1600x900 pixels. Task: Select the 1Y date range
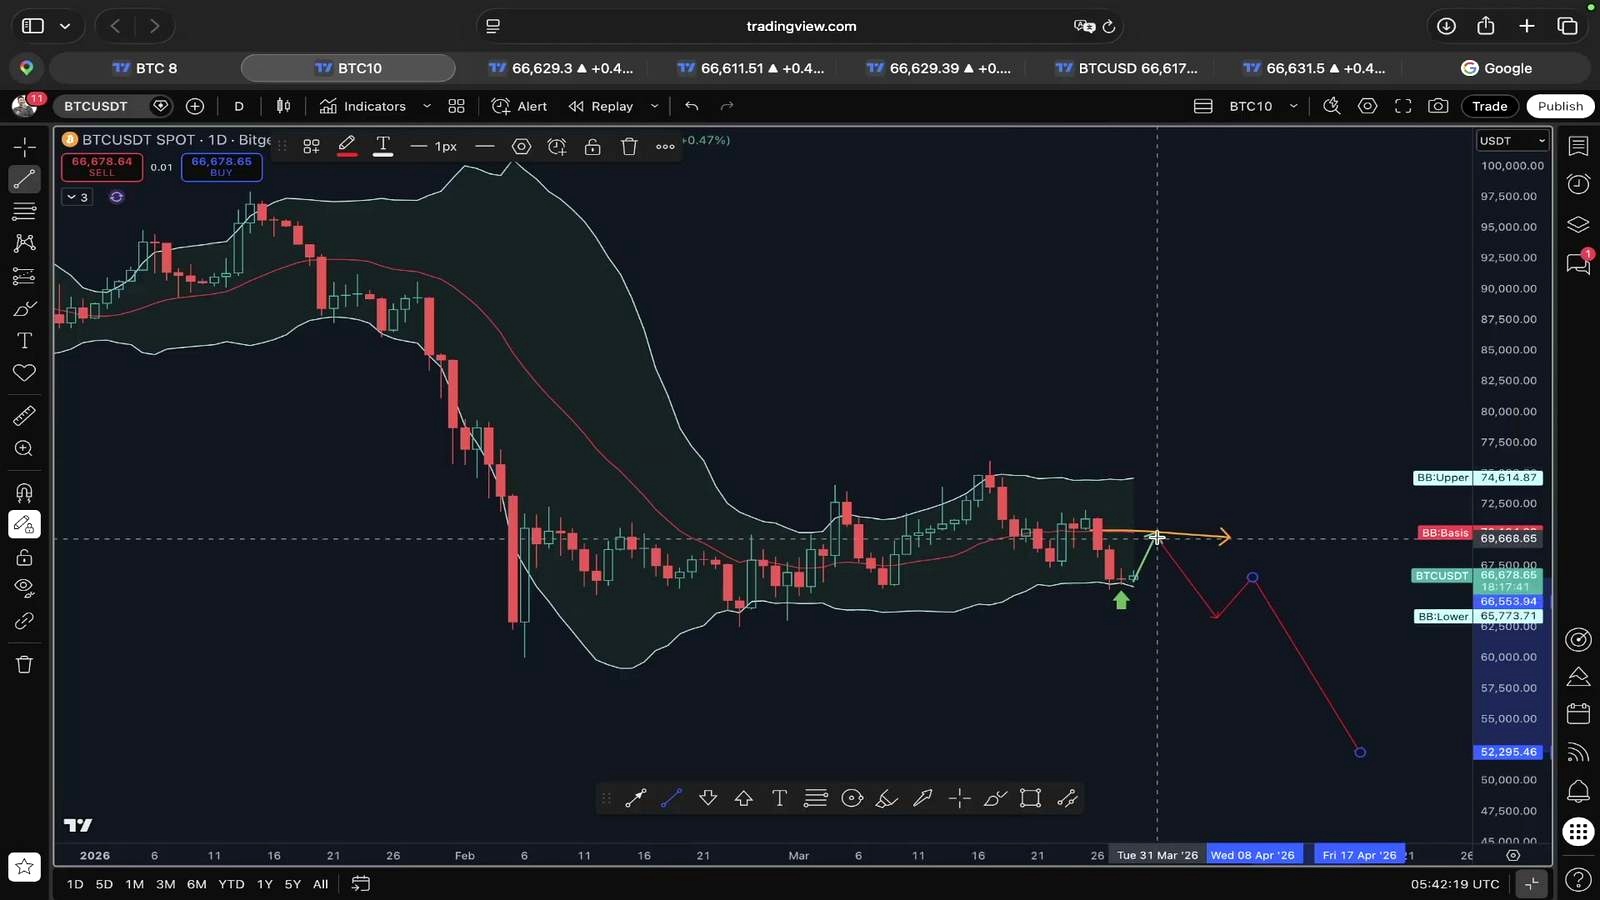point(264,884)
